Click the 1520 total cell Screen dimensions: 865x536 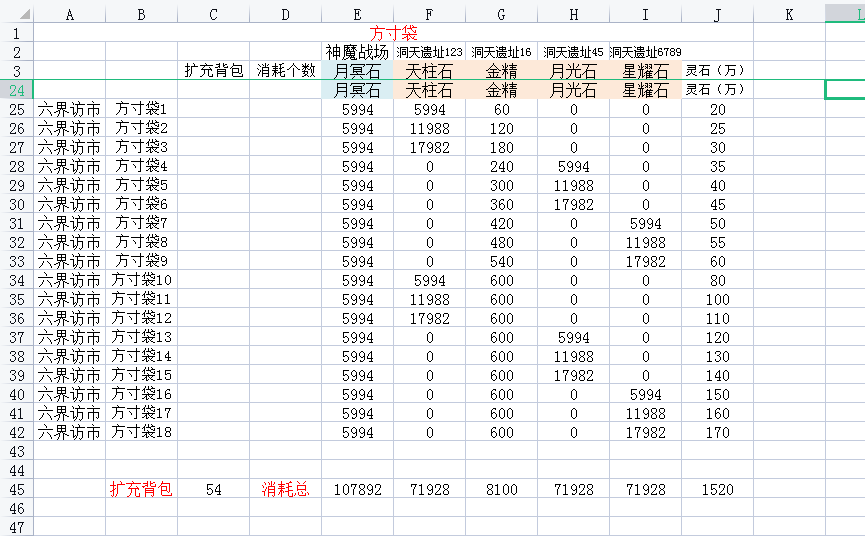point(717,489)
